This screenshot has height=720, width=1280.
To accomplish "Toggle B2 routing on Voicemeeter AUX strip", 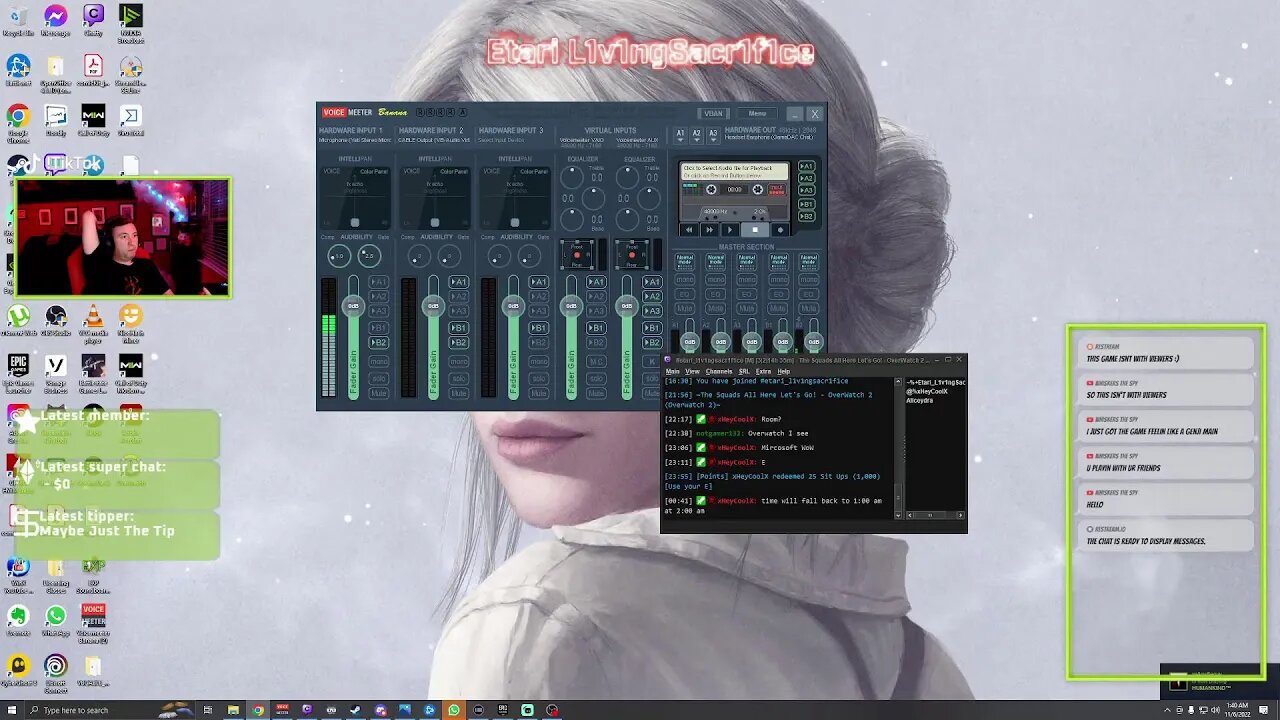I will [652, 342].
